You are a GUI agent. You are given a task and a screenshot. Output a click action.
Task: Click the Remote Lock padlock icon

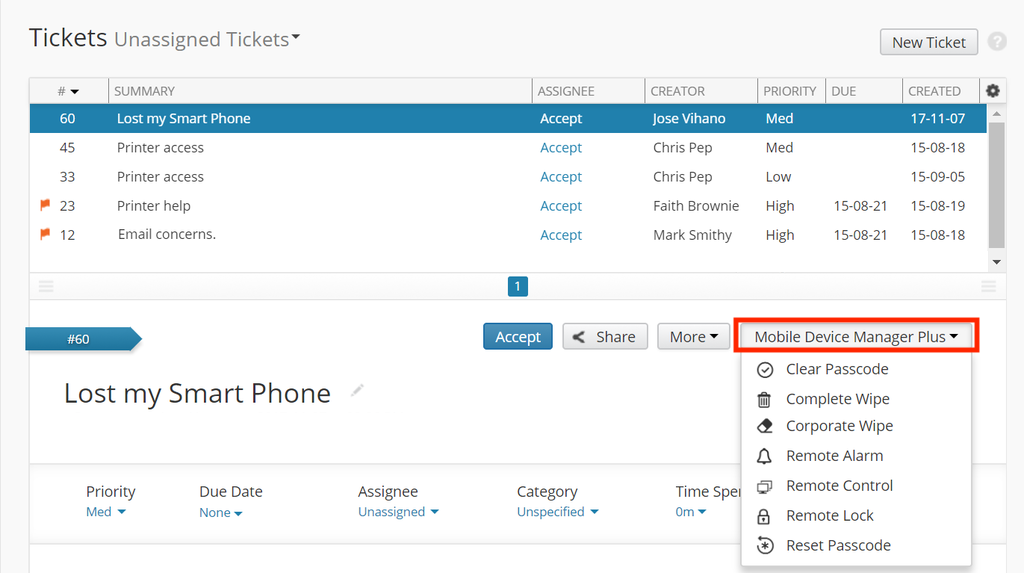tap(765, 516)
